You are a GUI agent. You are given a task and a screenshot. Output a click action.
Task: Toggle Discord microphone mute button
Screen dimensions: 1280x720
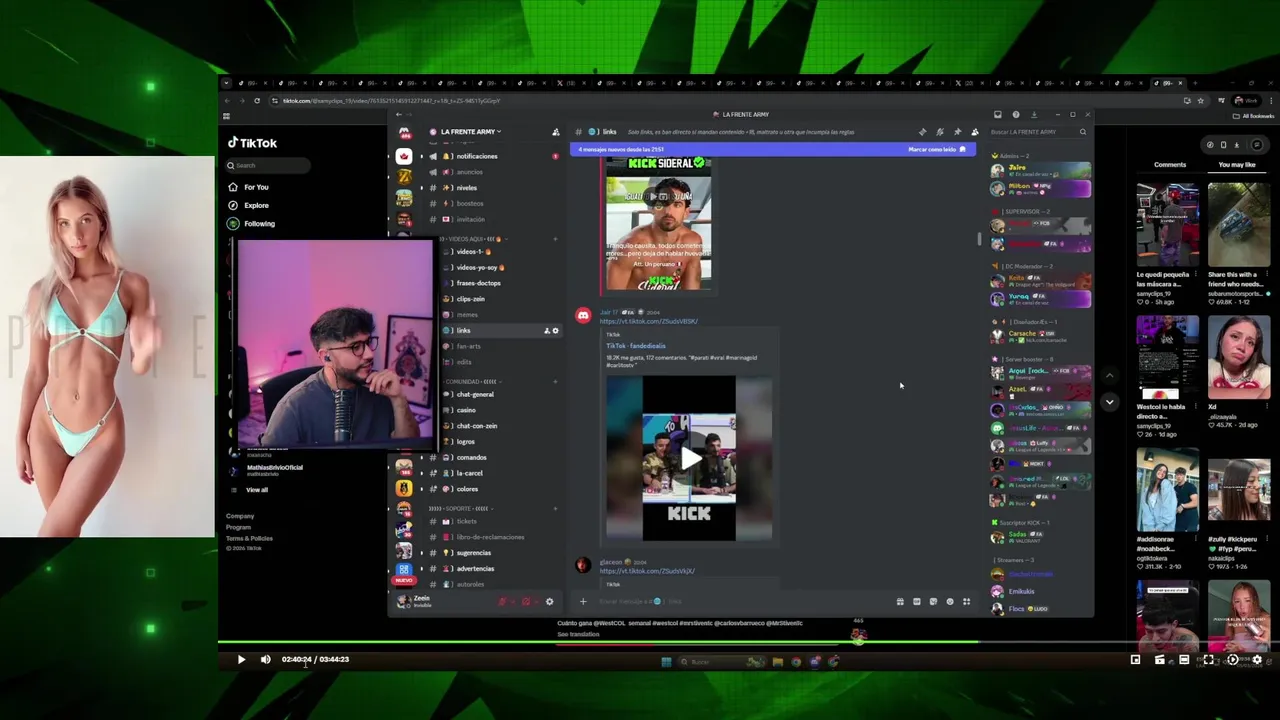pyautogui.click(x=503, y=602)
